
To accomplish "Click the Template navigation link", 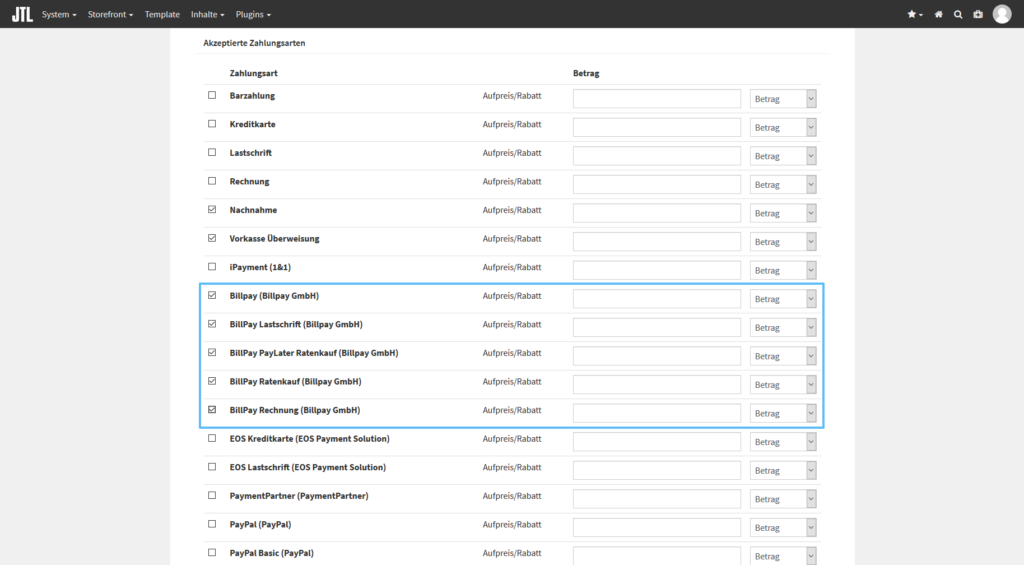I will coord(162,15).
